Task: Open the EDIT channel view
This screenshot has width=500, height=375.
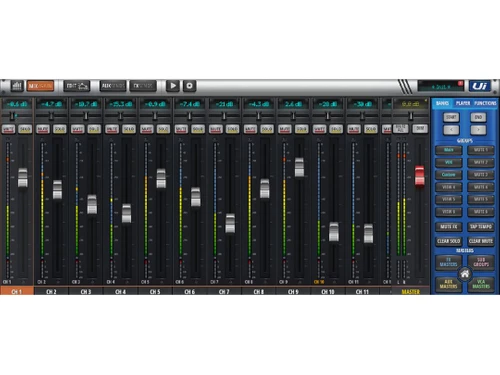Action: [77, 86]
